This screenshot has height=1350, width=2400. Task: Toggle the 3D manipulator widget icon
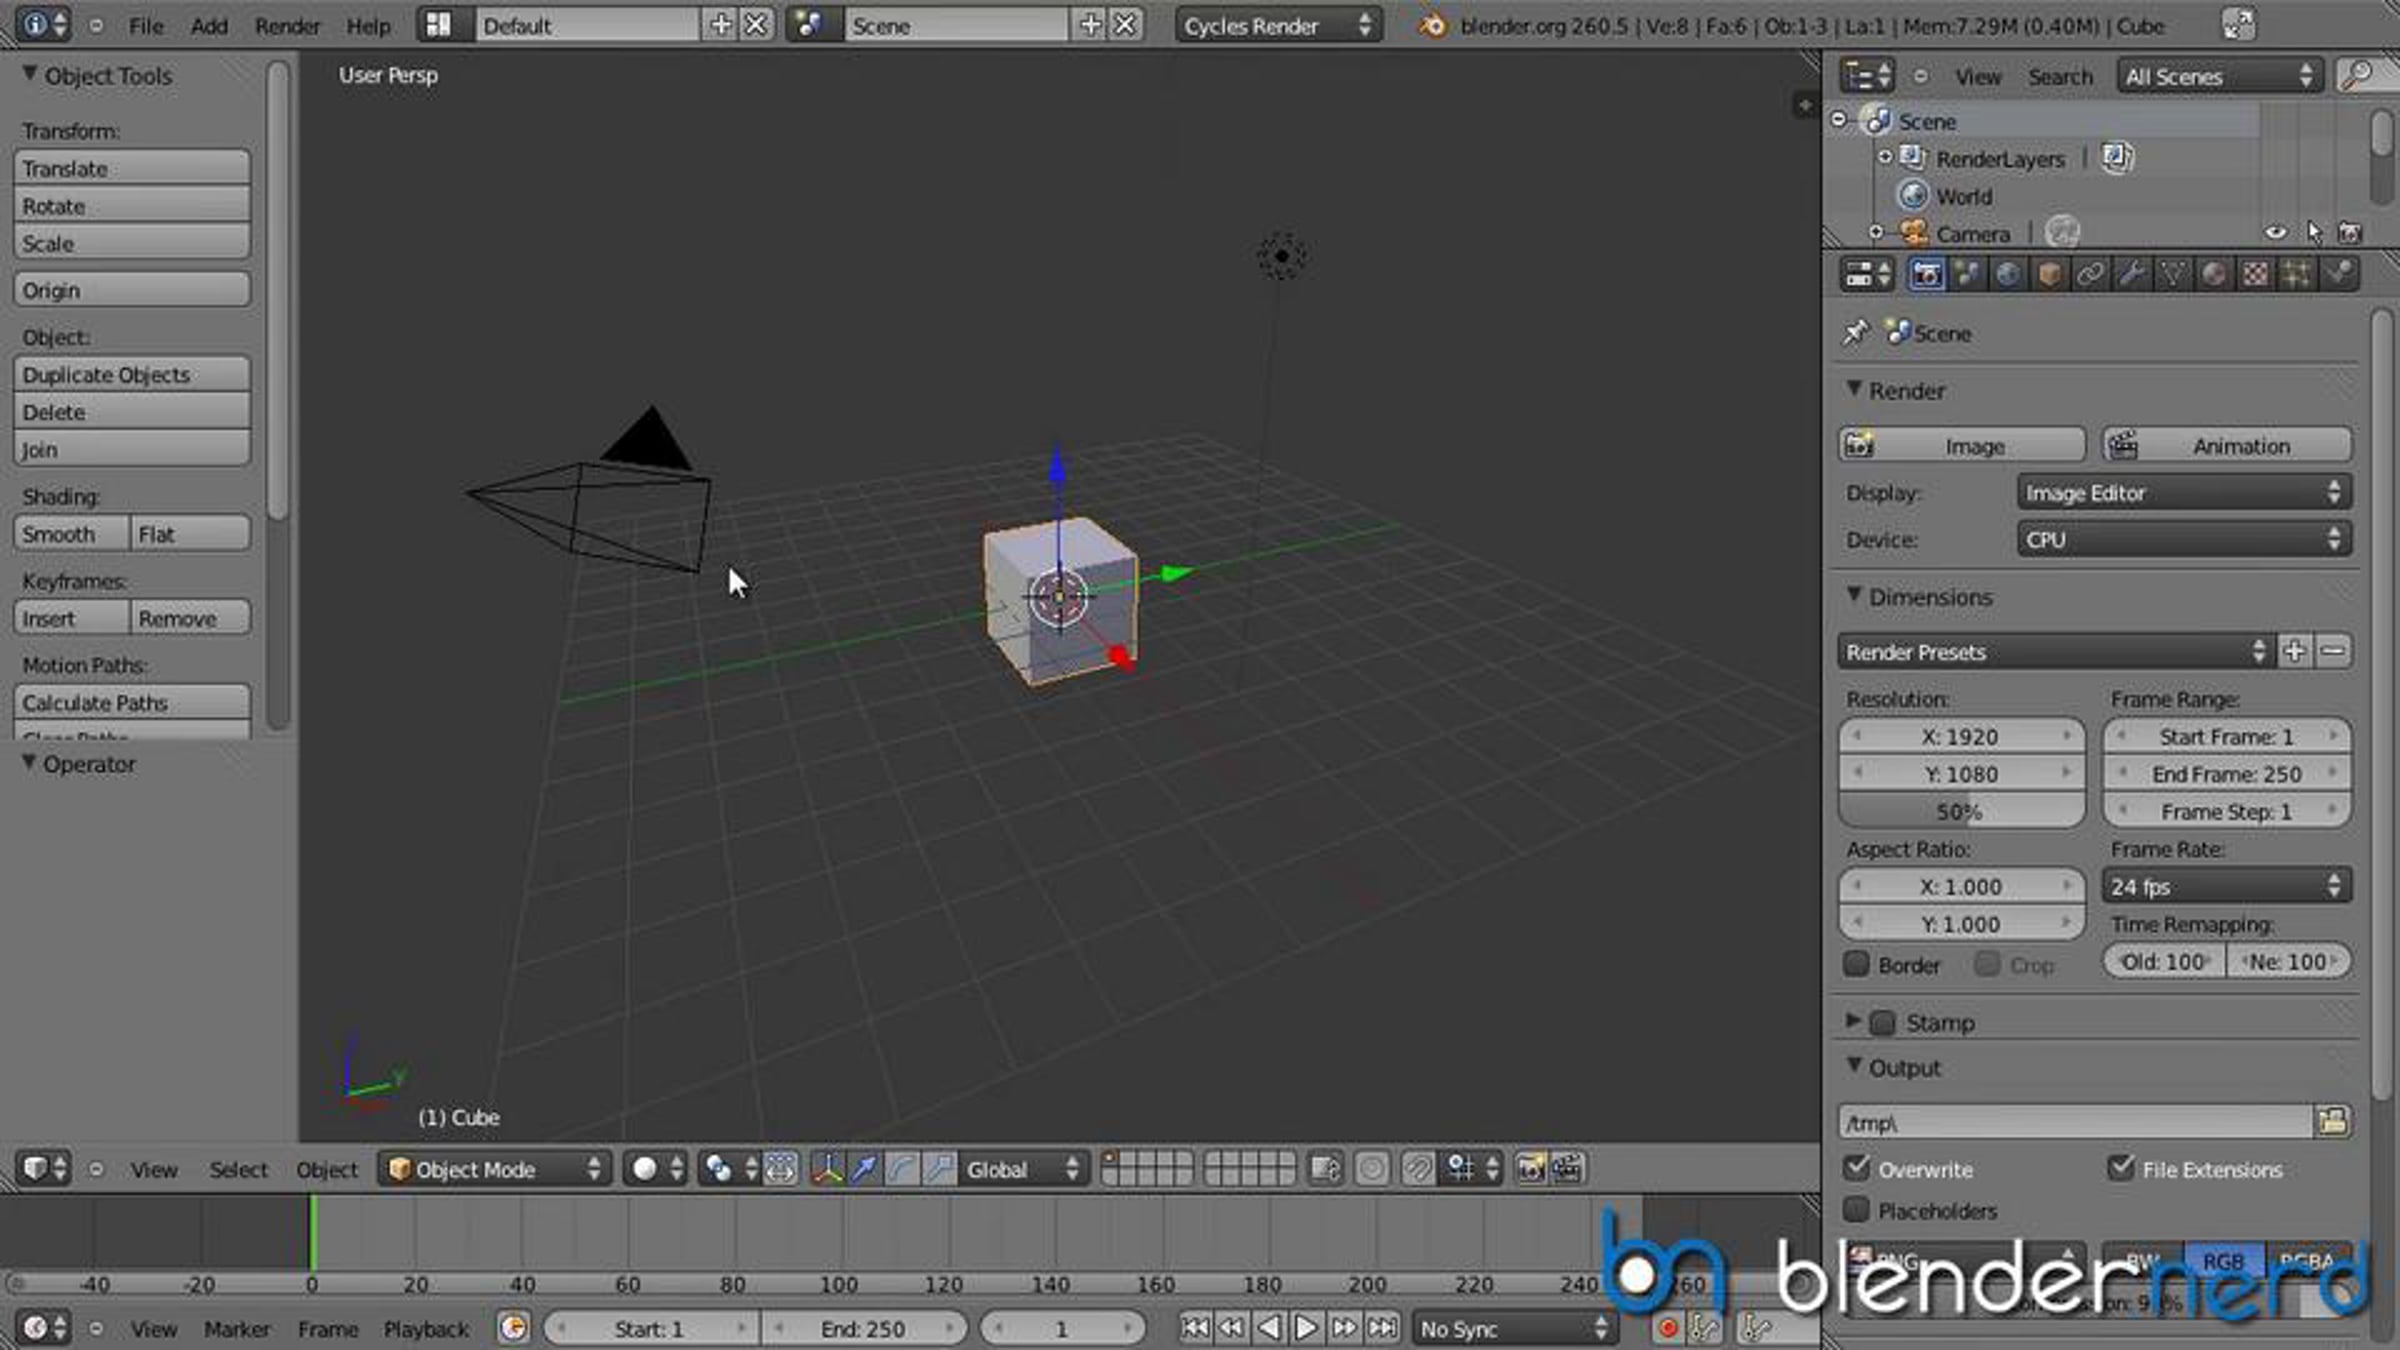pyautogui.click(x=827, y=1168)
